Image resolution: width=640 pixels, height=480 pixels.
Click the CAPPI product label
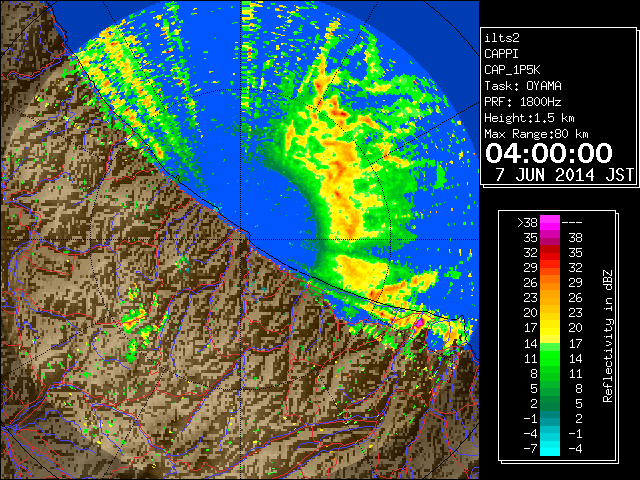click(x=501, y=54)
